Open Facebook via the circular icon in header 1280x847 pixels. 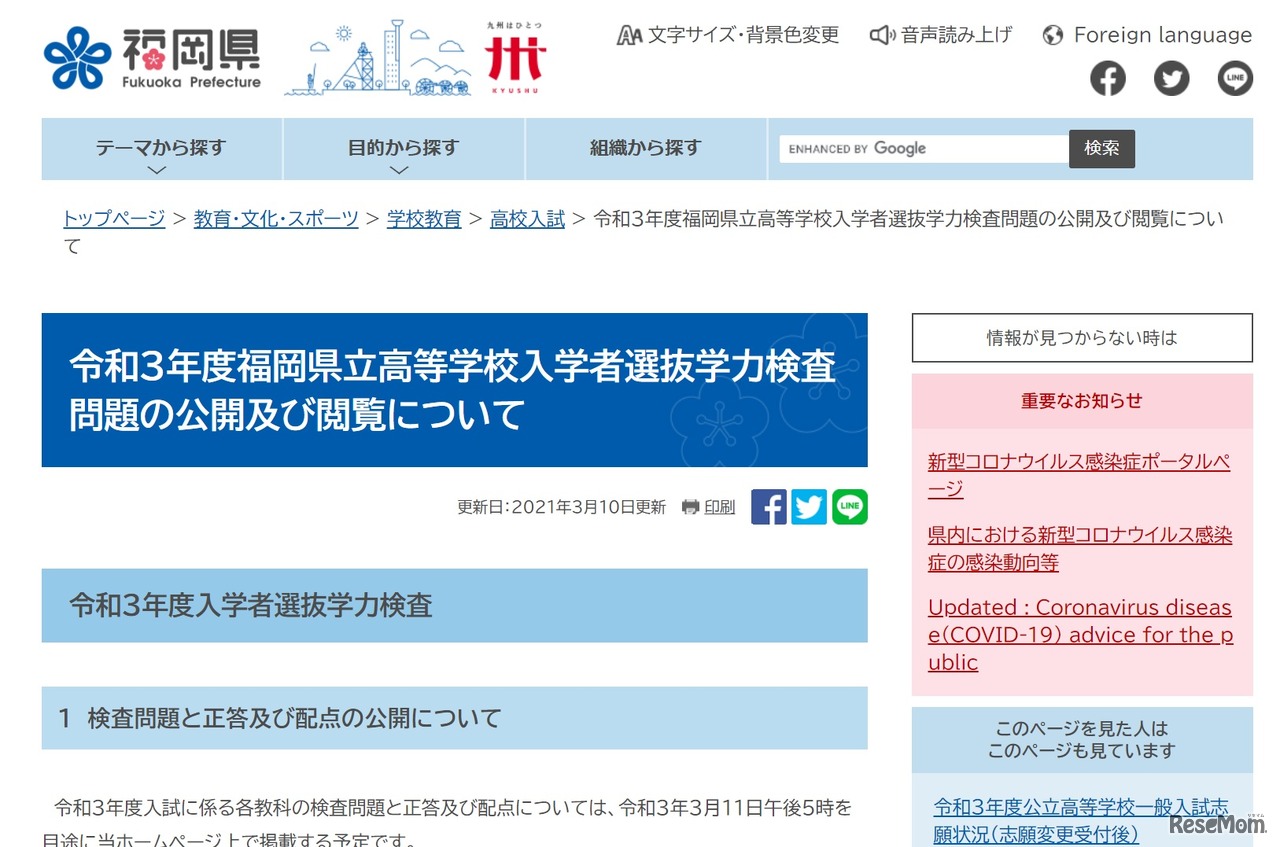[1108, 78]
